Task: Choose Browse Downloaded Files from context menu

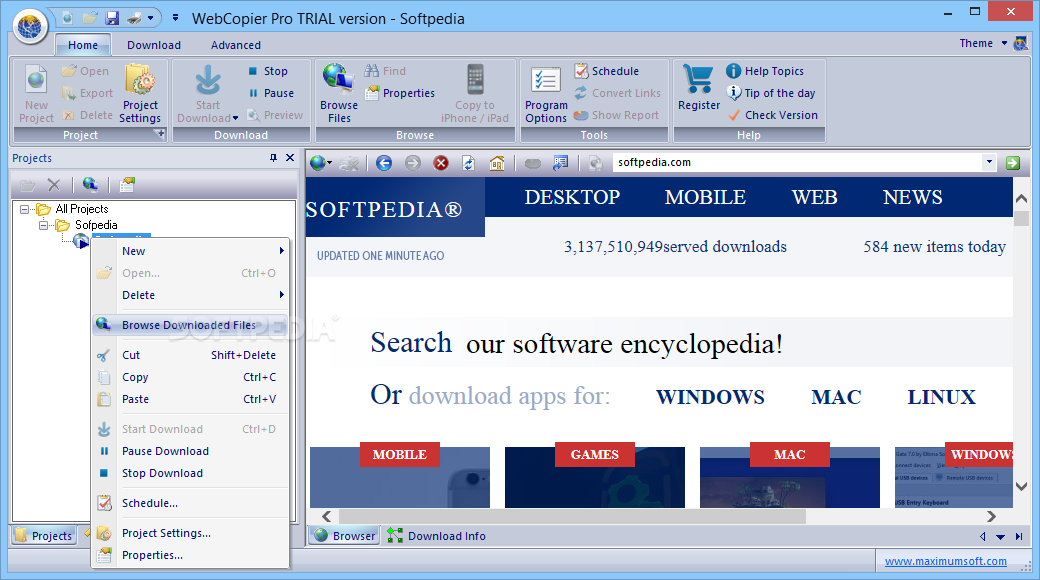Action: (x=190, y=325)
